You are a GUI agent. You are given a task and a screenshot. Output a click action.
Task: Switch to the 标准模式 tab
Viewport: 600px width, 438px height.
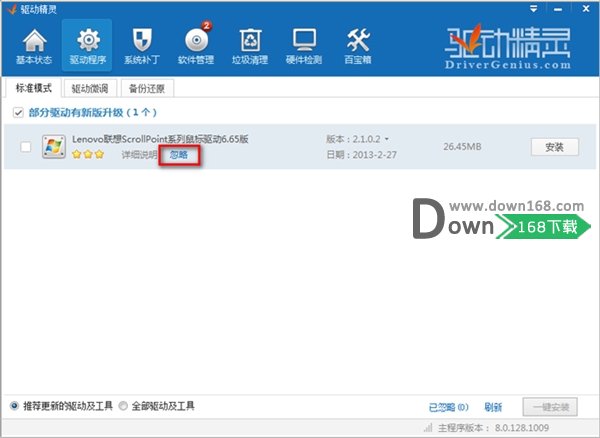pyautogui.click(x=33, y=88)
